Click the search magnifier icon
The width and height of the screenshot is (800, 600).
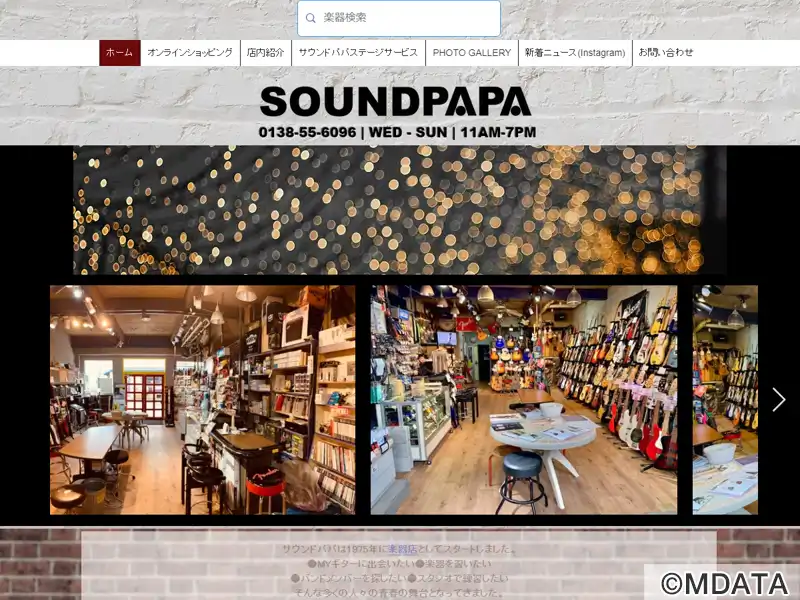coord(310,18)
